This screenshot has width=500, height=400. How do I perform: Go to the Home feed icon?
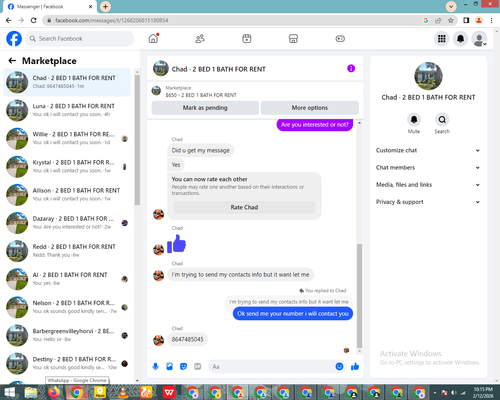[153, 39]
